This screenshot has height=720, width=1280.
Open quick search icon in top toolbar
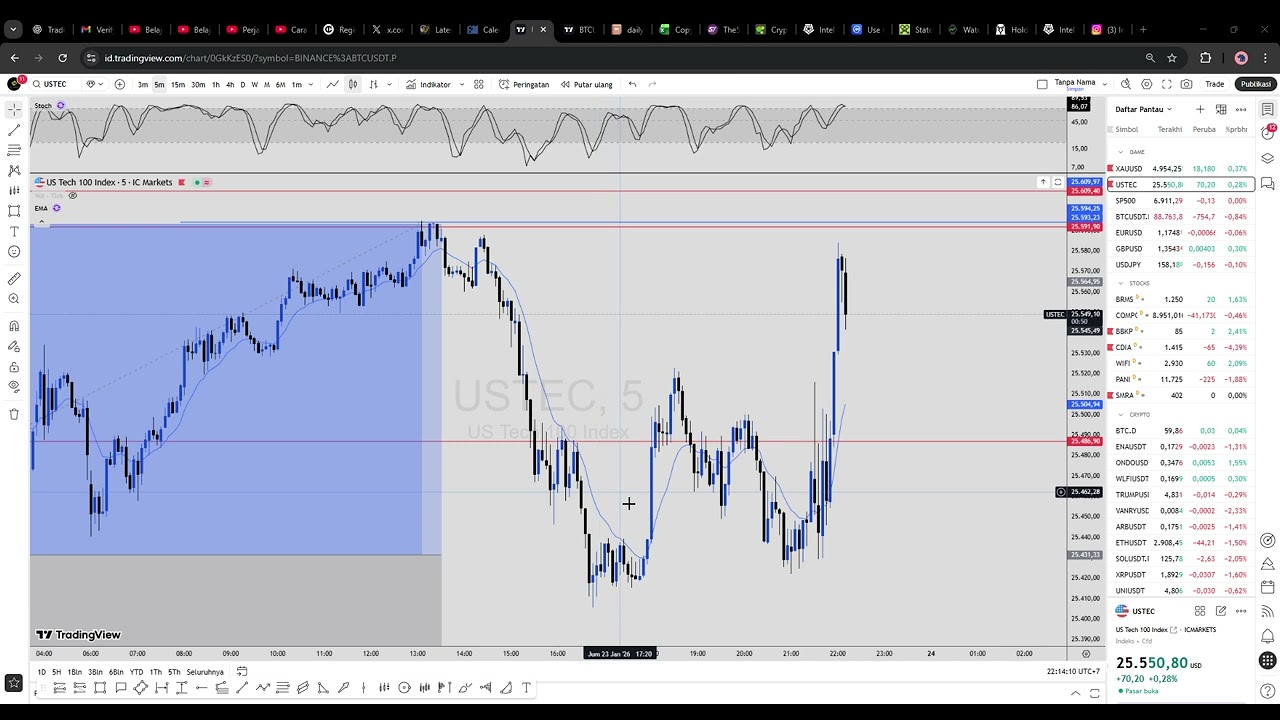(1126, 84)
